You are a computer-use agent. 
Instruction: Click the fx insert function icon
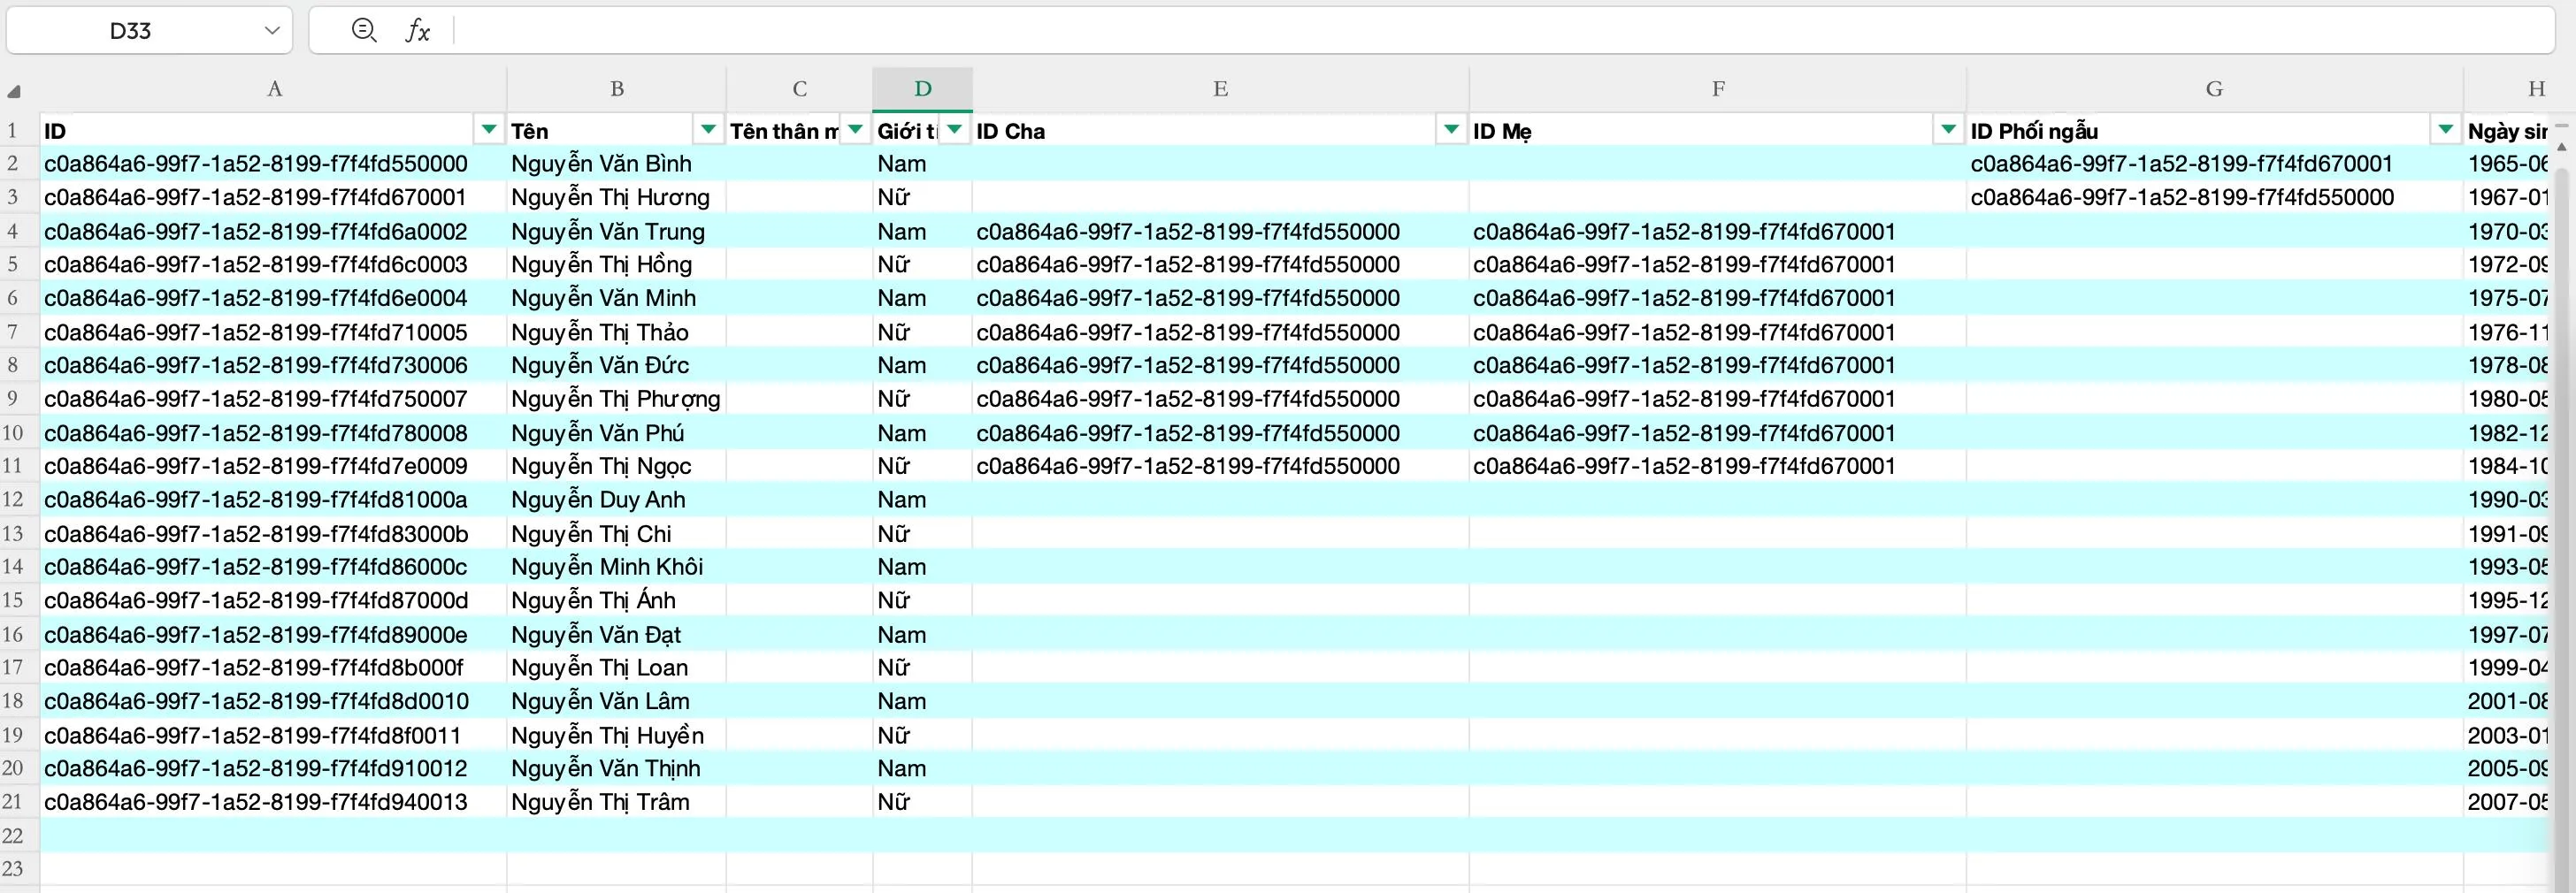[x=417, y=31]
